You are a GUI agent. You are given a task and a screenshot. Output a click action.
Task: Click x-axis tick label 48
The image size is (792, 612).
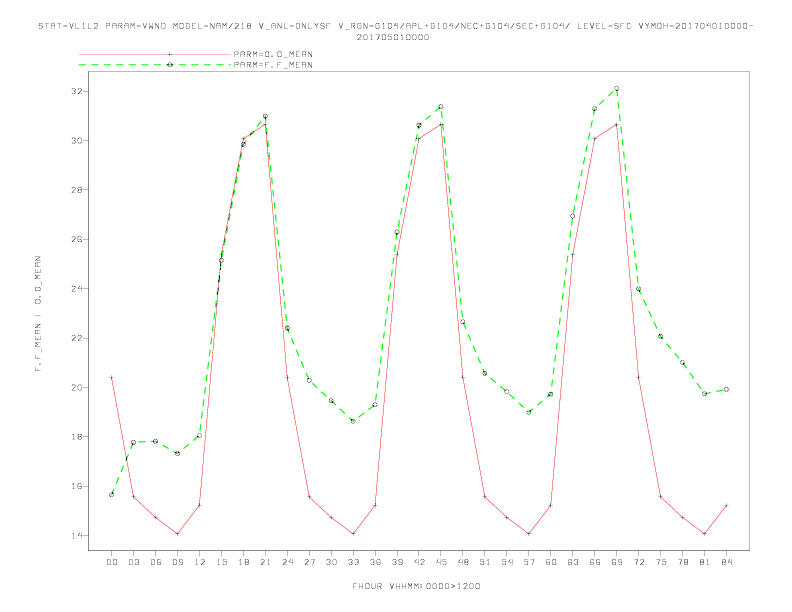pyautogui.click(x=463, y=562)
